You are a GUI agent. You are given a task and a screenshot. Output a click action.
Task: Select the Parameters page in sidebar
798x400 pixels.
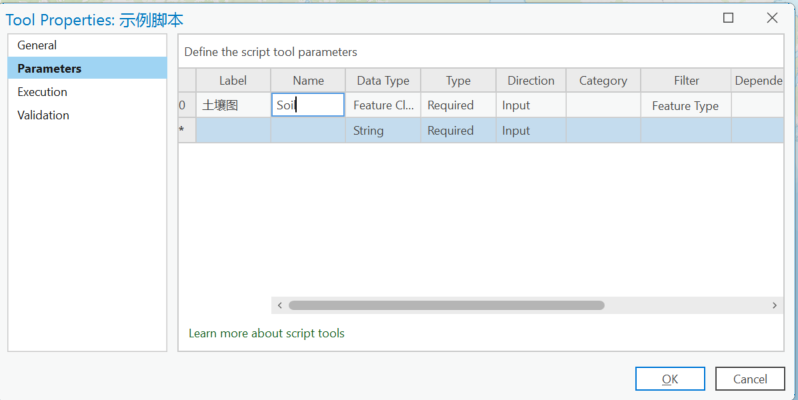click(x=87, y=68)
